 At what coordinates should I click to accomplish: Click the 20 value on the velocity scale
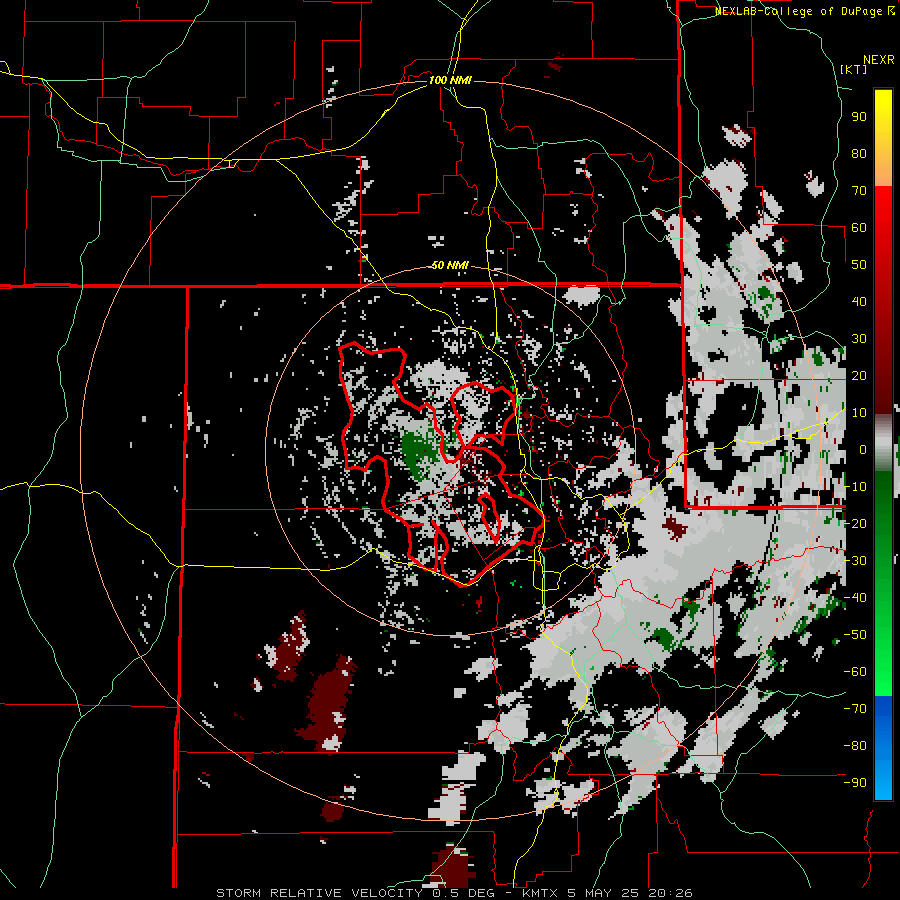pyautogui.click(x=859, y=375)
